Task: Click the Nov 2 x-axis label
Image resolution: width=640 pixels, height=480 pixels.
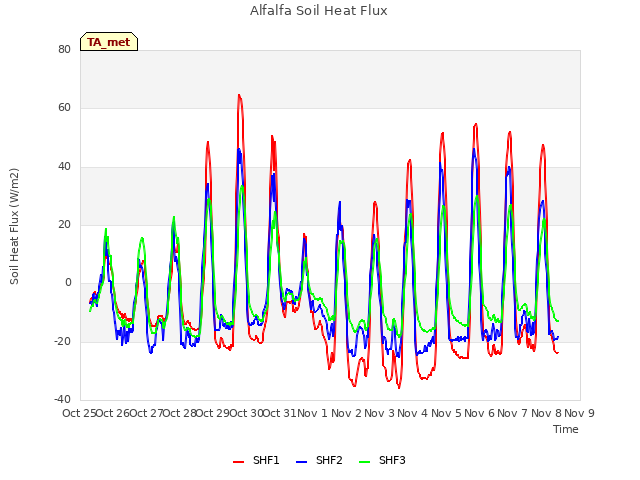Action: click(346, 413)
